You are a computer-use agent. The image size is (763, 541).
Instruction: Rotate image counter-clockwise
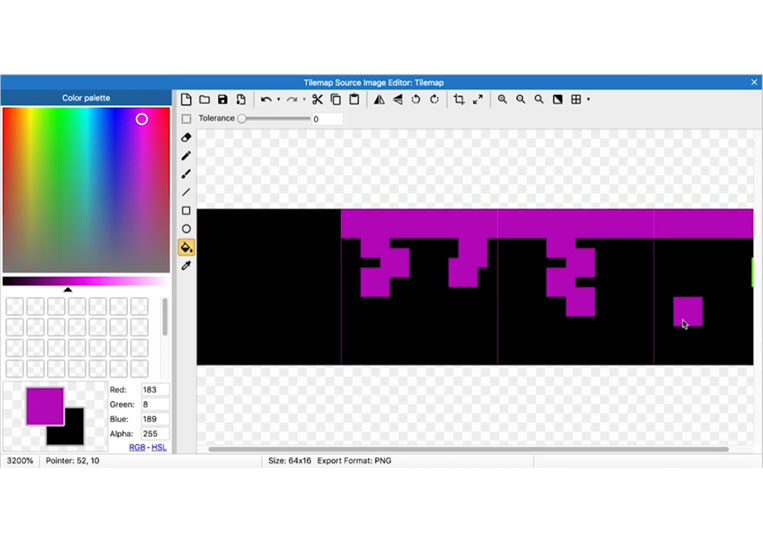(x=416, y=100)
